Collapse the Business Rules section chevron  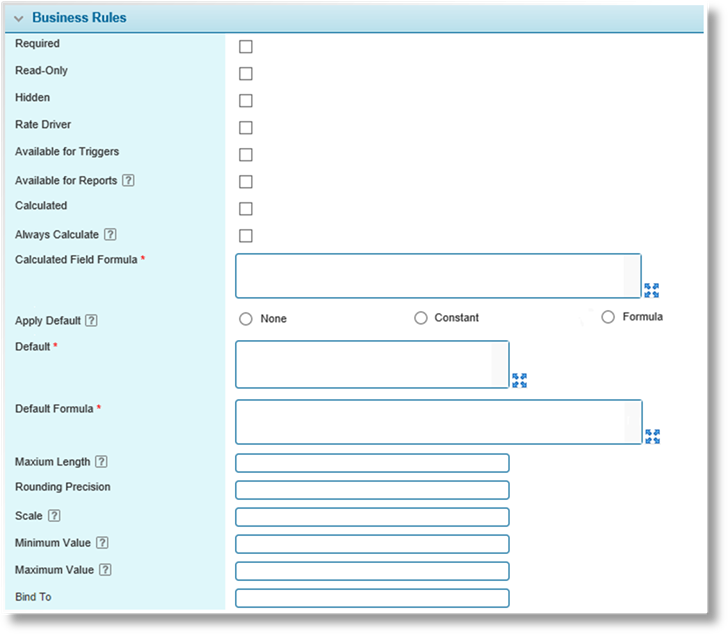point(19,19)
